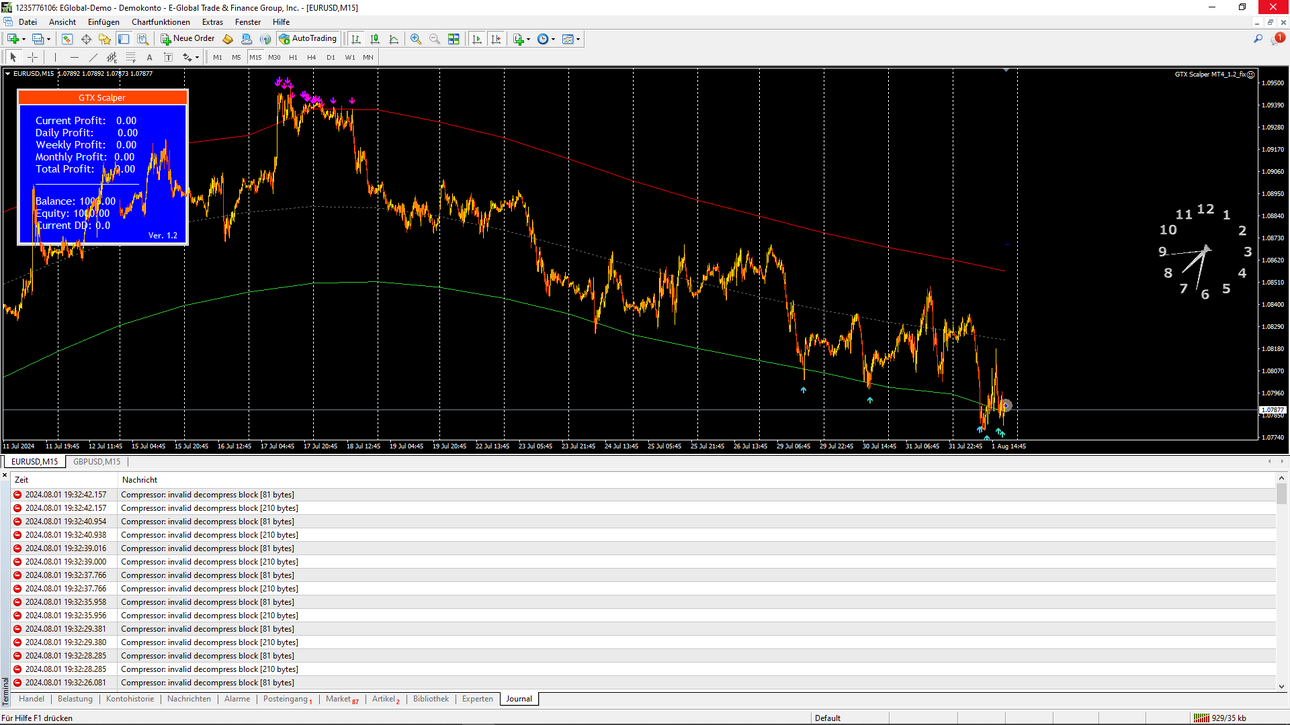Image resolution: width=1290 pixels, height=725 pixels.
Task: Select the crosshair cursor tool
Action: click(33, 58)
